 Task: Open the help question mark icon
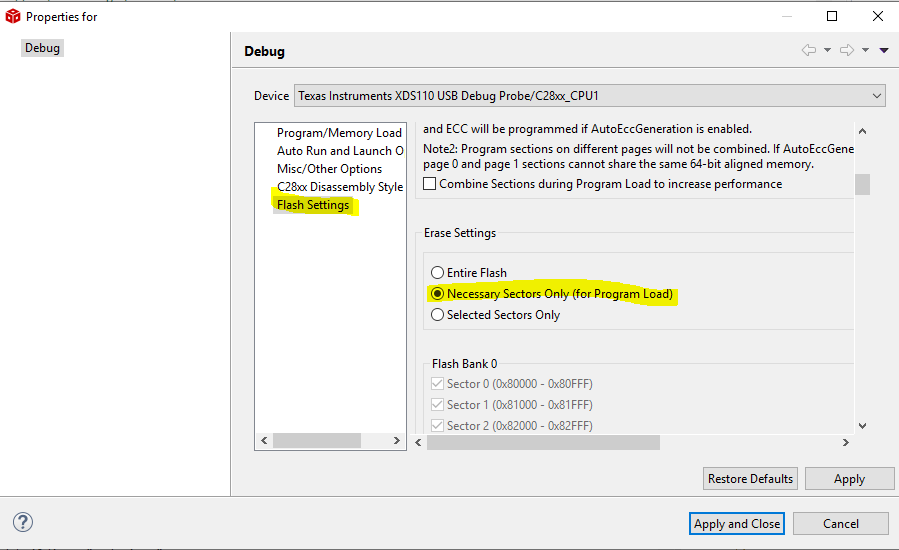click(x=23, y=522)
